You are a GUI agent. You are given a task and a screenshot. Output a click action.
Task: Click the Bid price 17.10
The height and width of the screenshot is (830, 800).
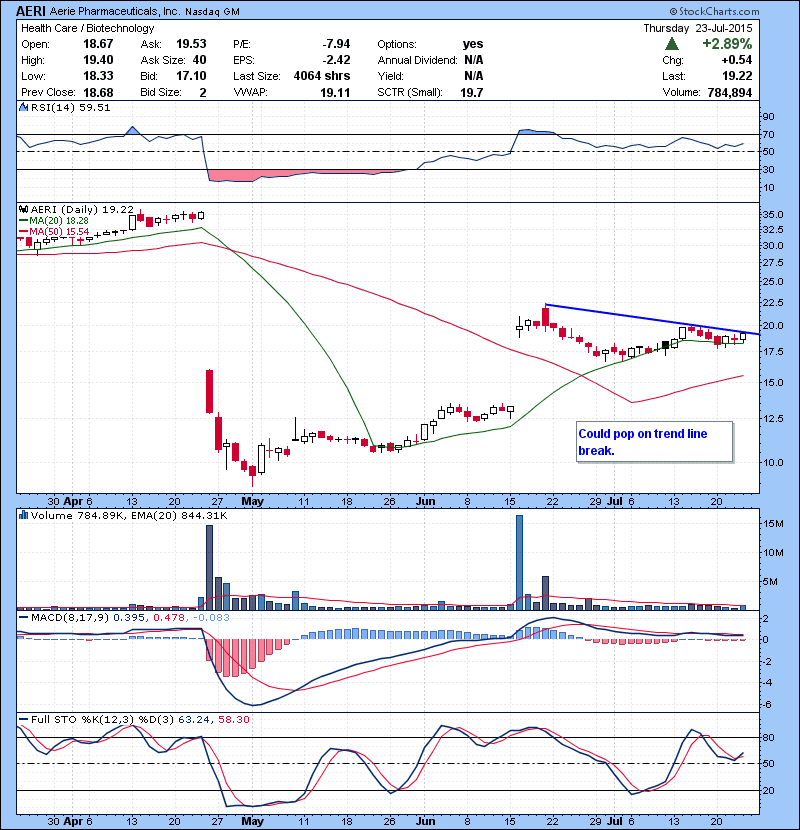191,76
